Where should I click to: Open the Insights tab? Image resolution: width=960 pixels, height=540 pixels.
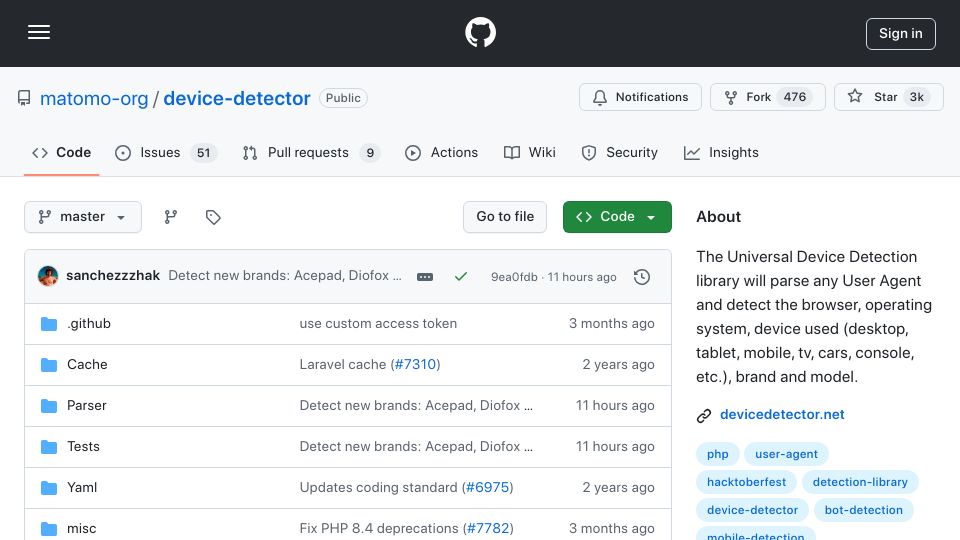(x=721, y=152)
